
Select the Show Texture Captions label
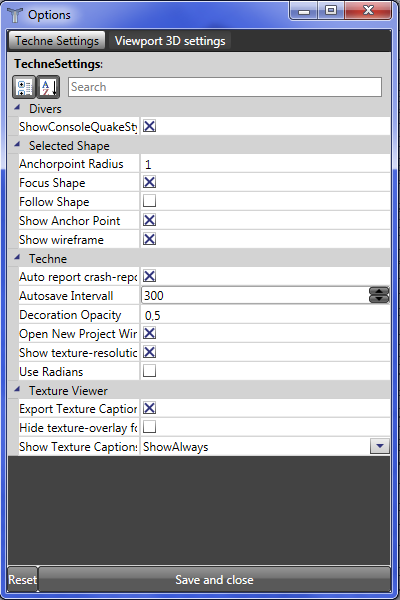tap(78, 447)
